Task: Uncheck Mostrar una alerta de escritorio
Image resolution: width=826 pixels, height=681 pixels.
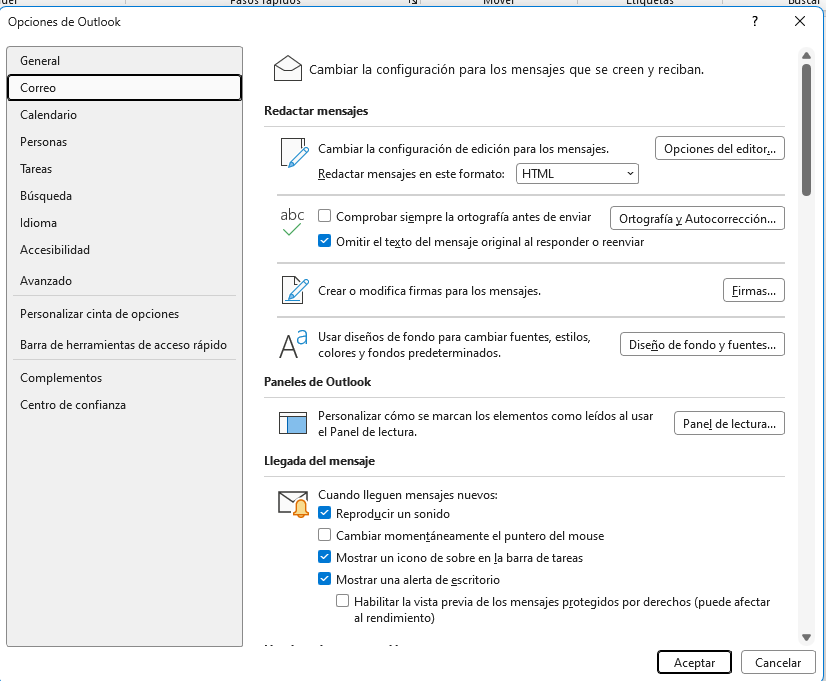Action: (324, 579)
